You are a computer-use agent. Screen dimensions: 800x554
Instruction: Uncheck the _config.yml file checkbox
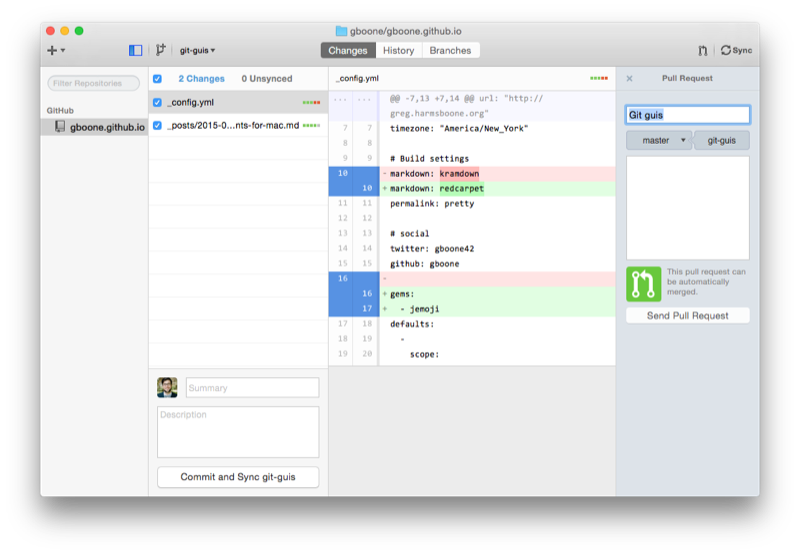(x=157, y=103)
